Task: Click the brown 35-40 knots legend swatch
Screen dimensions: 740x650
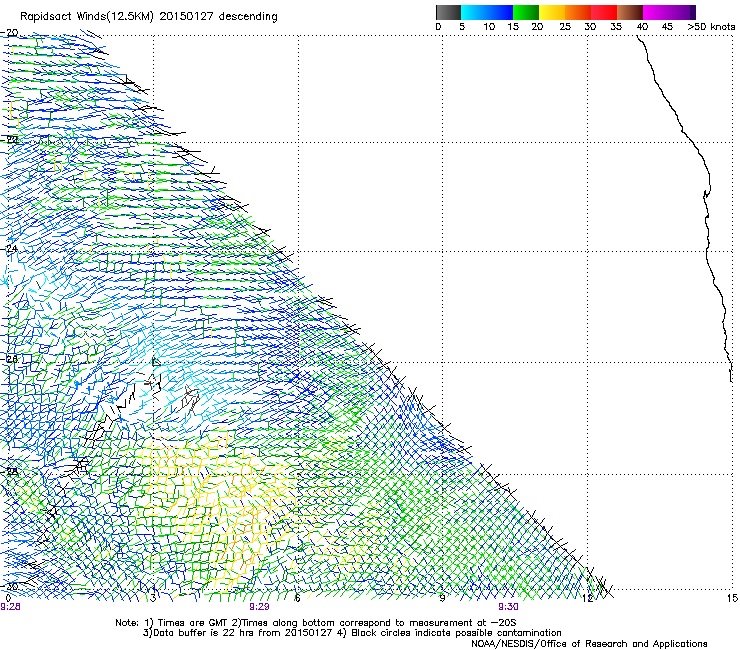Action: 630,12
